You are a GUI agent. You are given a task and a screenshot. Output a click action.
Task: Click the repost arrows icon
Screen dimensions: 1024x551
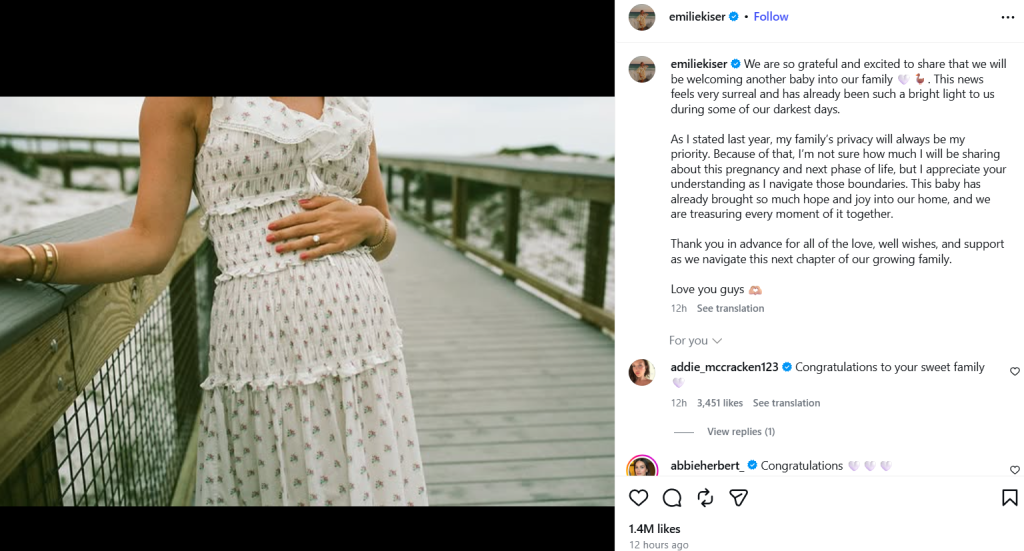pos(705,498)
